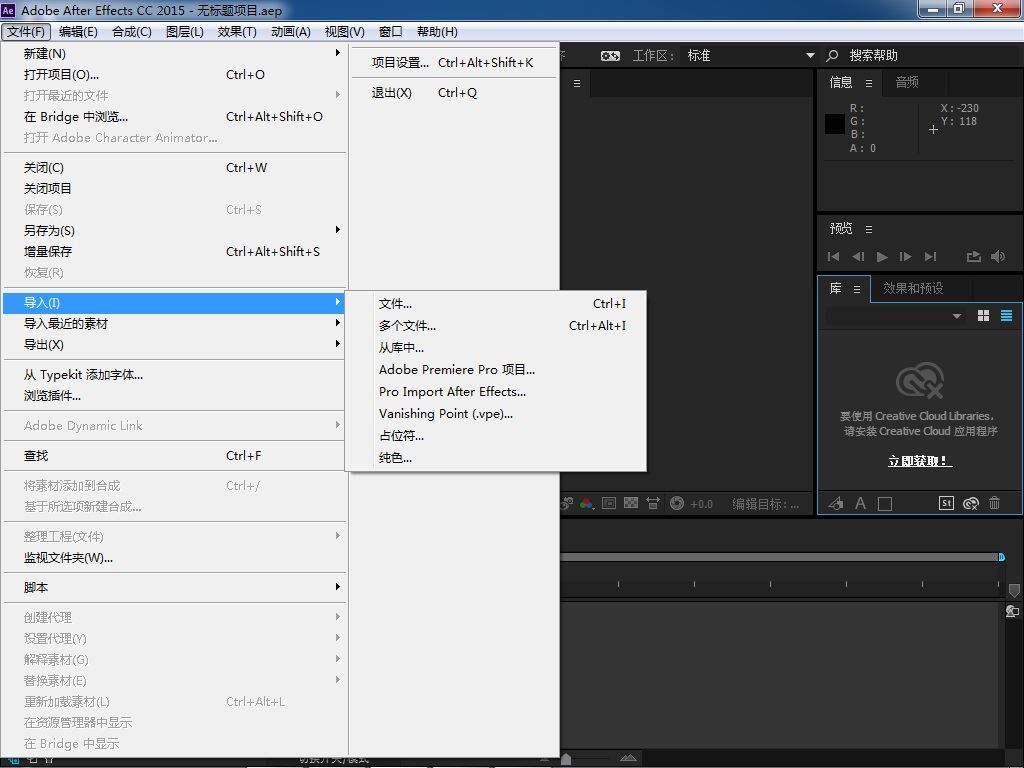The image size is (1024, 768).
Task: Click the black color sample swatch in info panel
Action: pyautogui.click(x=835, y=123)
